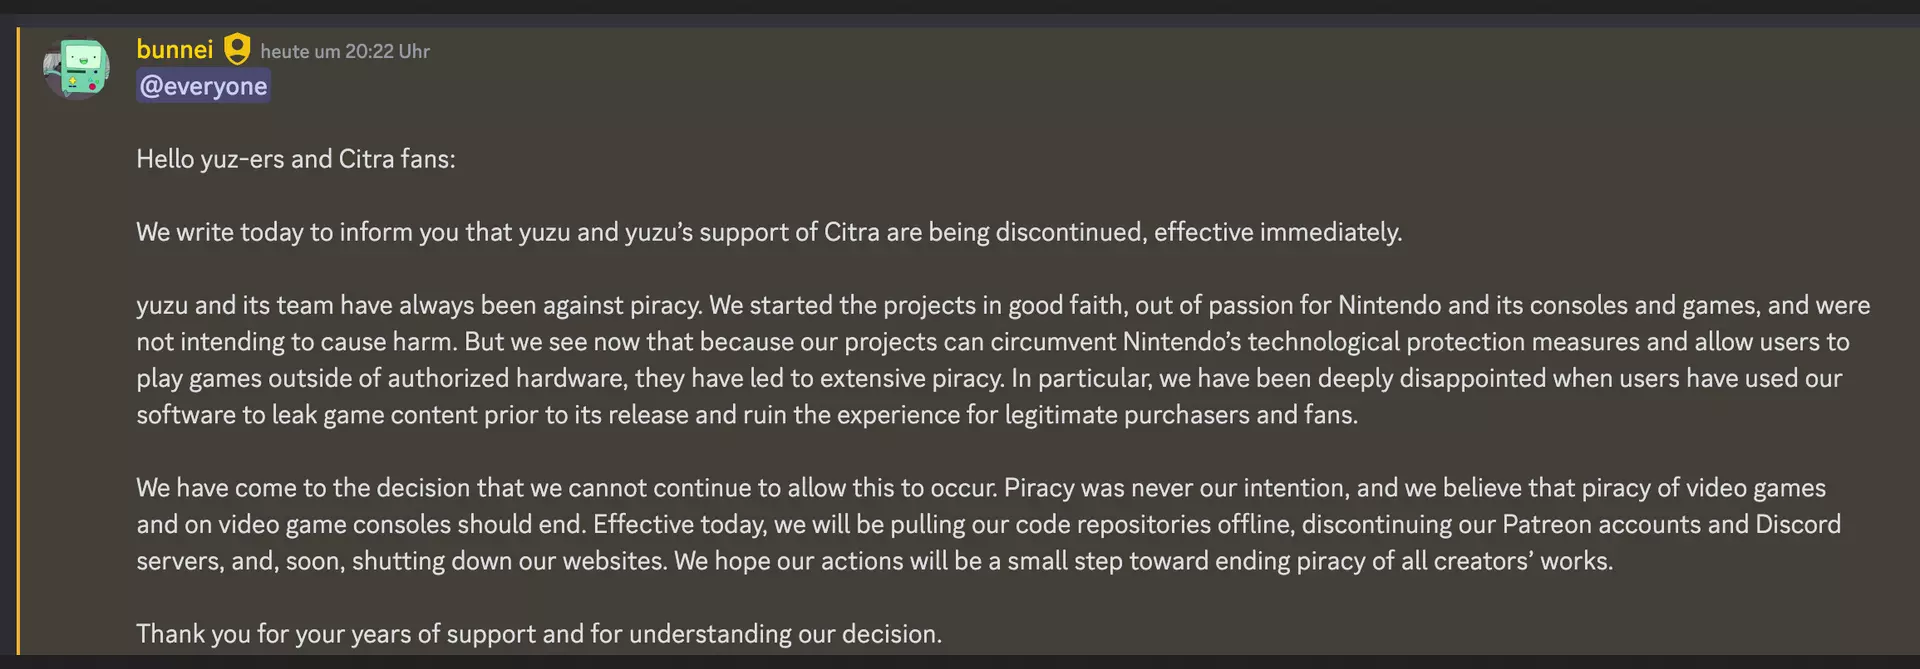Click the word Citra in the discontinuation sentence
Screen dimensions: 1920x669
[x=851, y=232]
